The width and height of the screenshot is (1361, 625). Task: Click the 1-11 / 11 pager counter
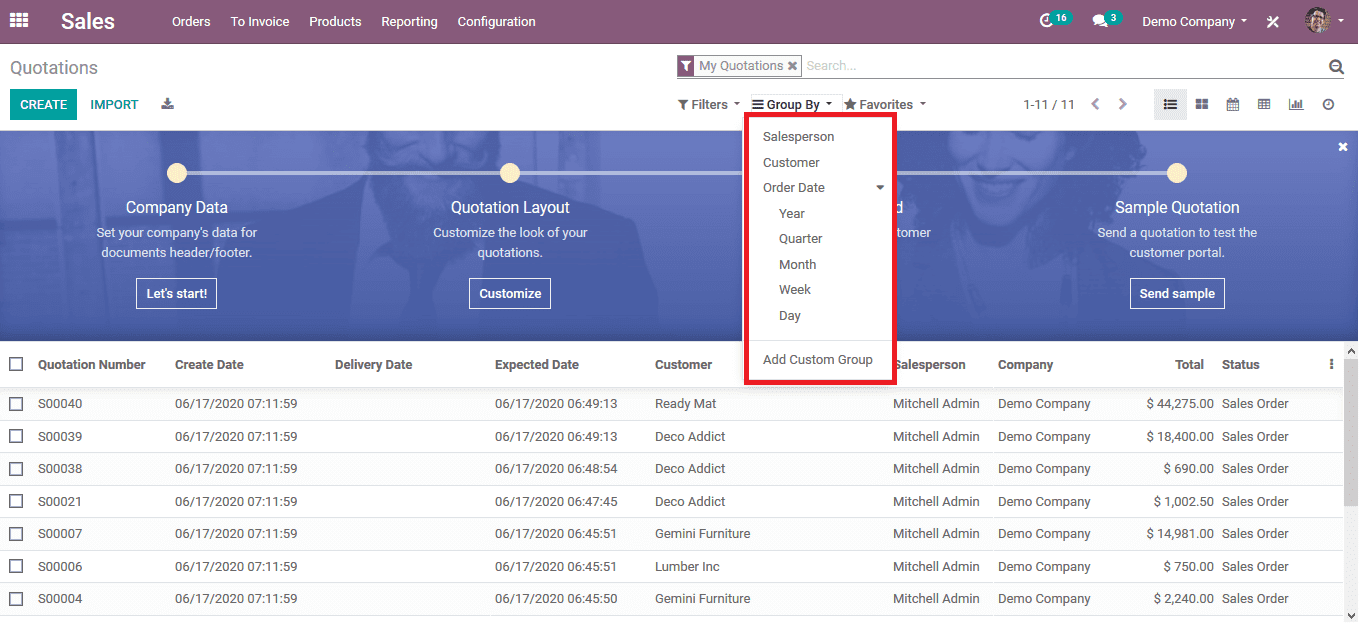[x=1048, y=104]
